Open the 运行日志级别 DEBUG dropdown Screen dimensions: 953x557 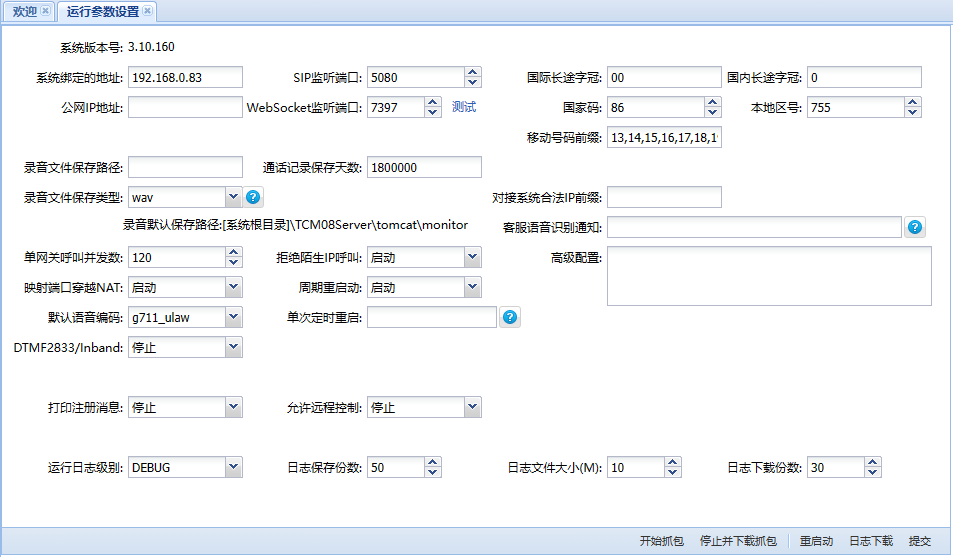tap(234, 467)
